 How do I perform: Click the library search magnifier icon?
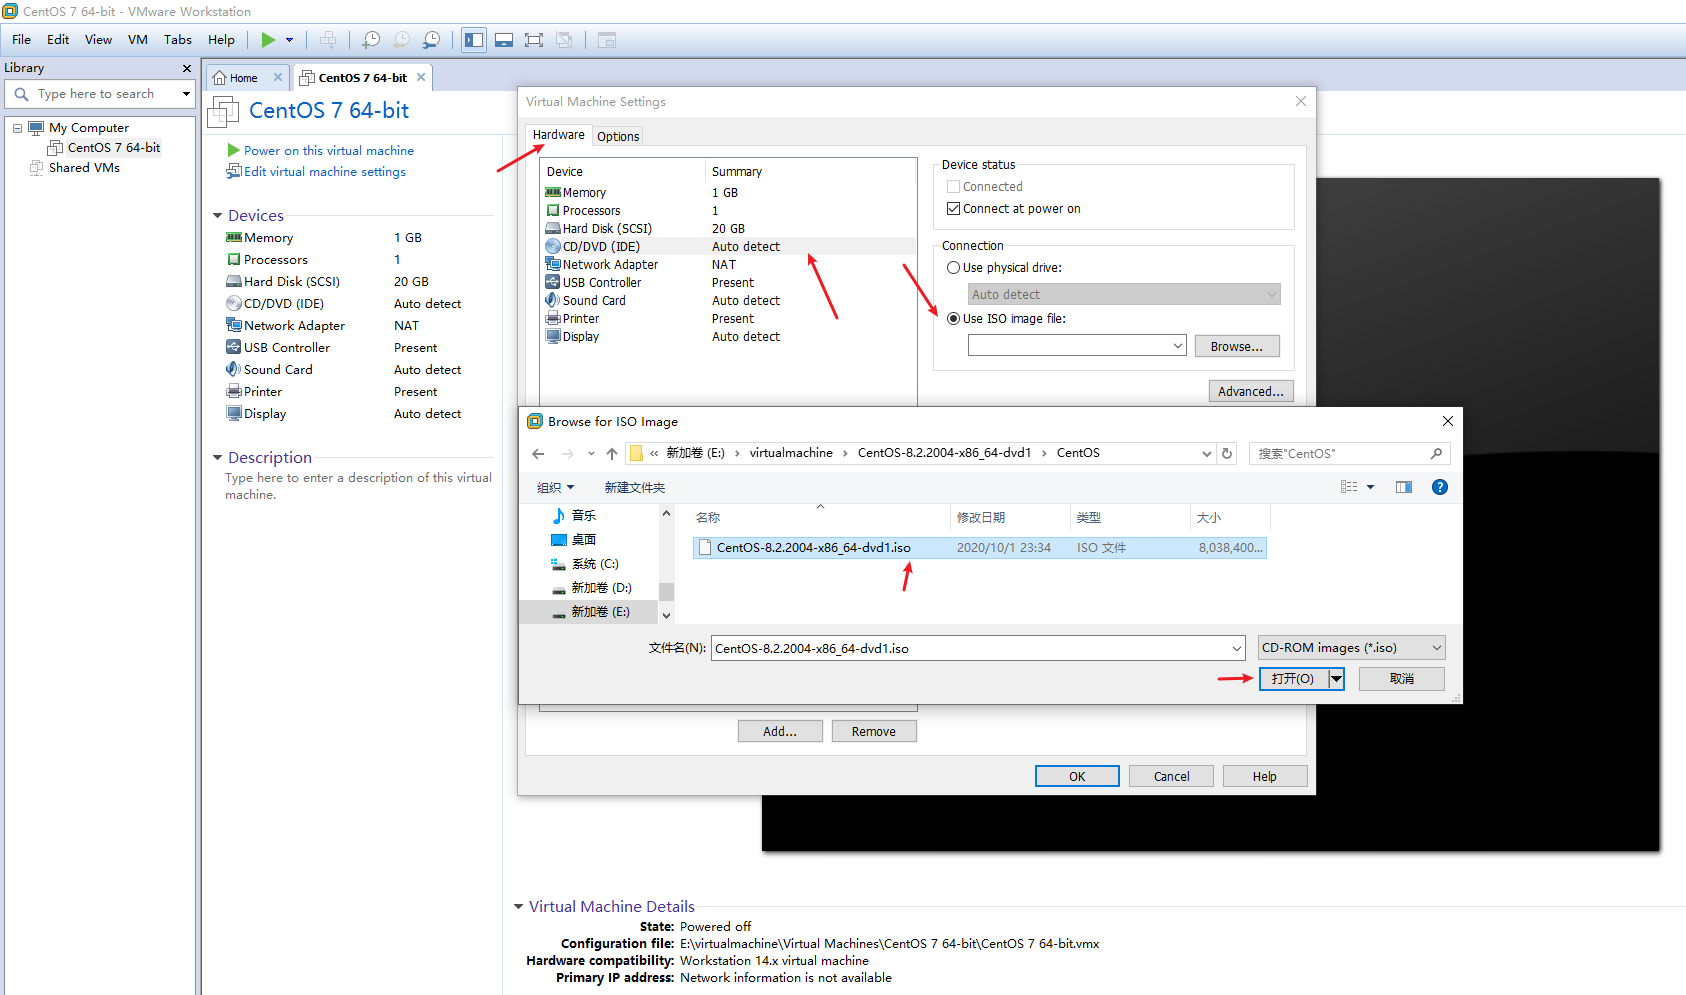coord(21,94)
